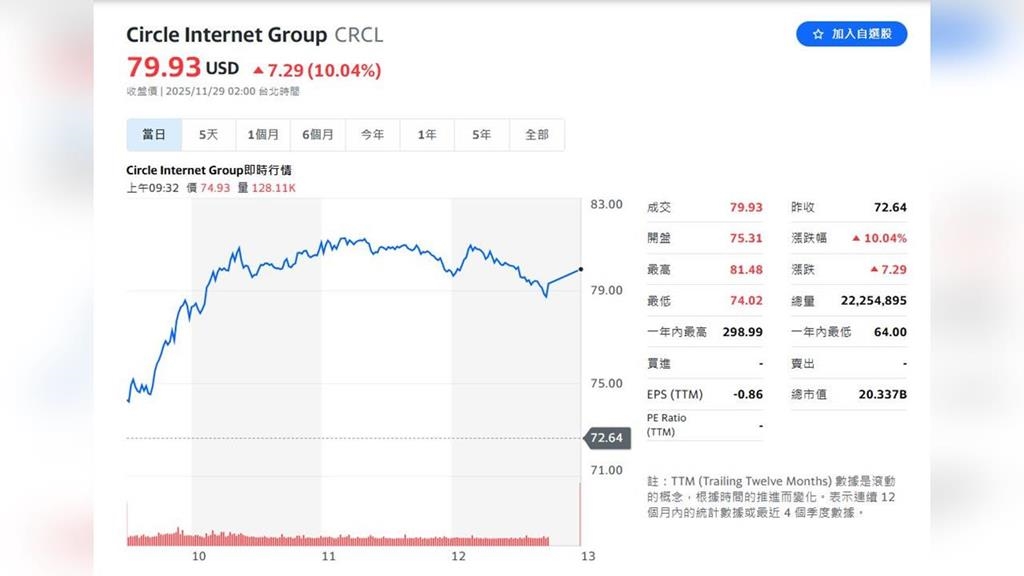Switch chart to 5天 range

[208, 135]
